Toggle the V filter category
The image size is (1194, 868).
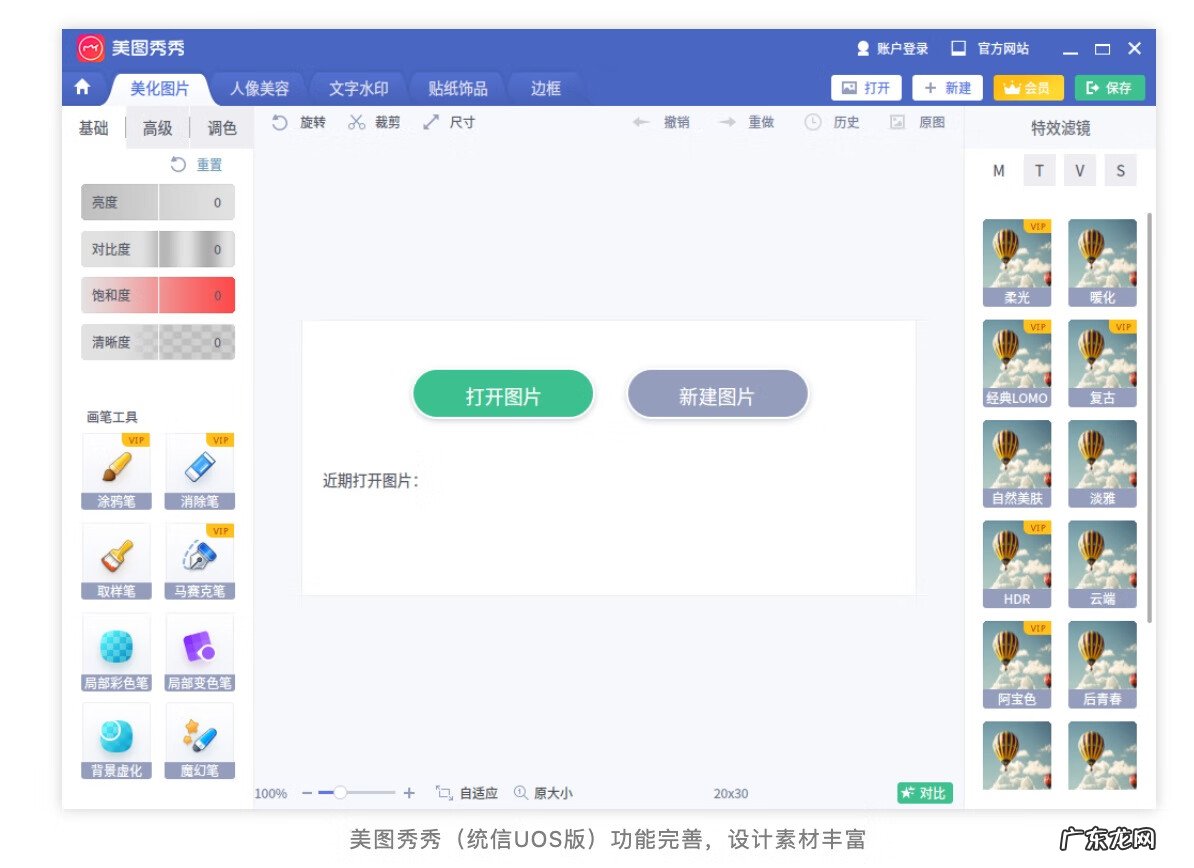1080,170
